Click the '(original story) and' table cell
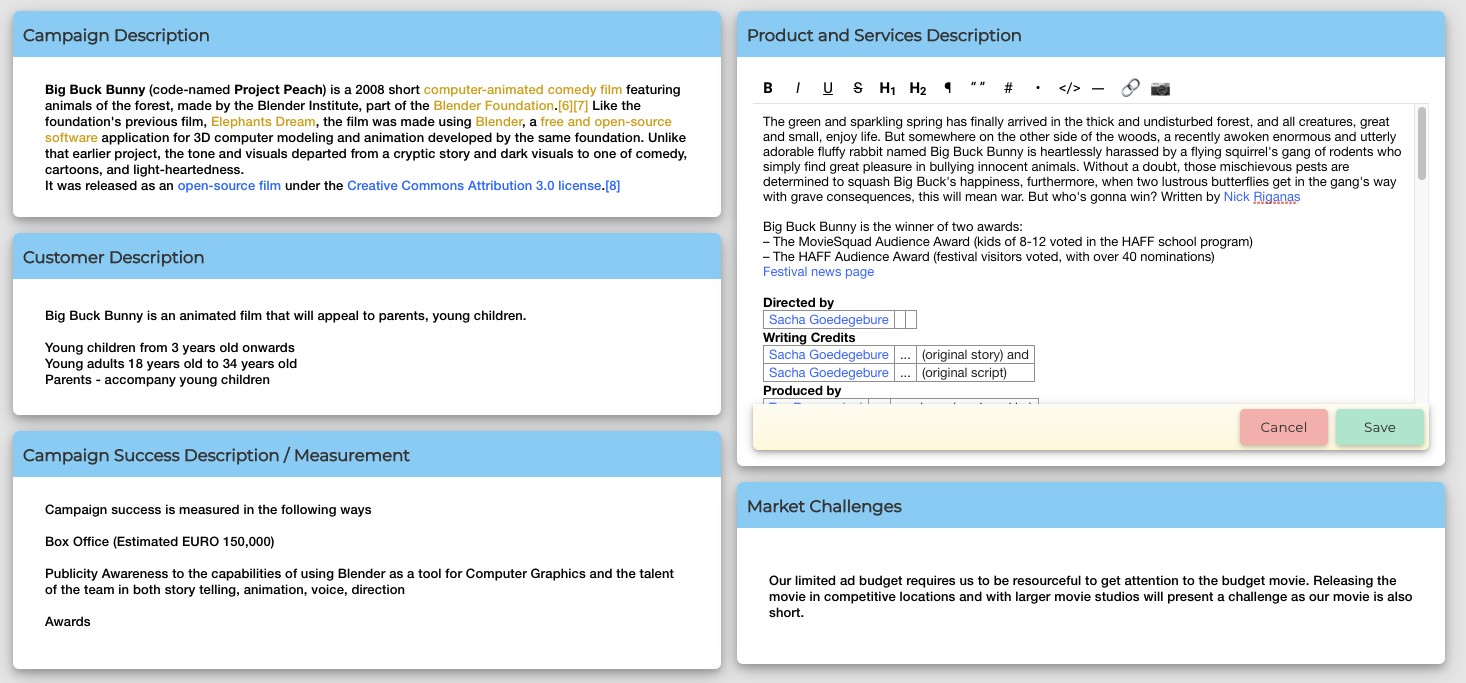The image size is (1466, 683). (975, 355)
